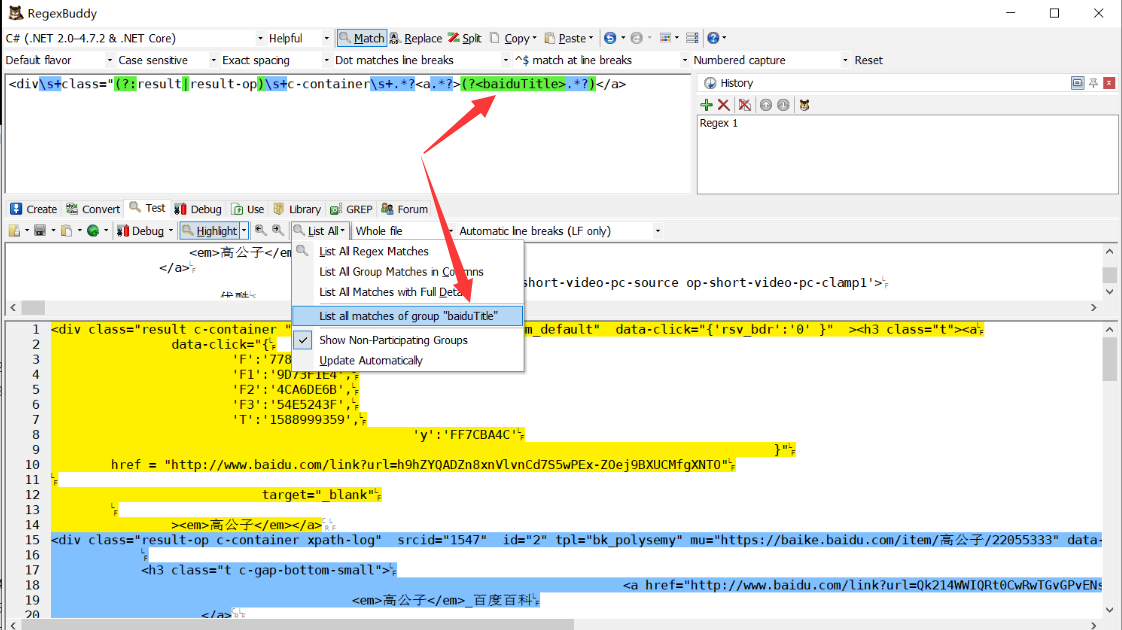Open the Helpful mode dropdown
The image size is (1122, 630).
point(299,38)
